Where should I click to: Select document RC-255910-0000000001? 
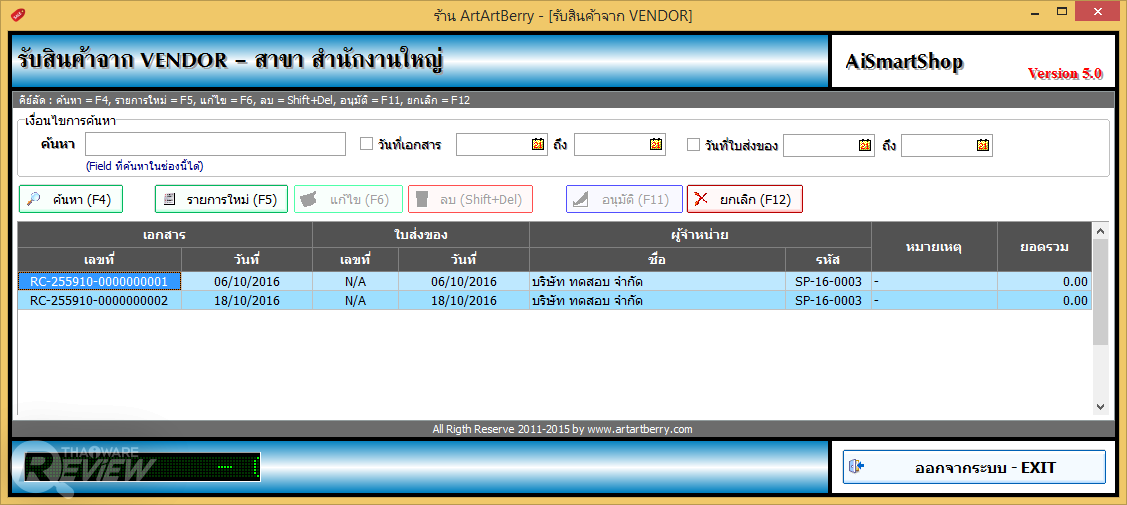coord(99,282)
